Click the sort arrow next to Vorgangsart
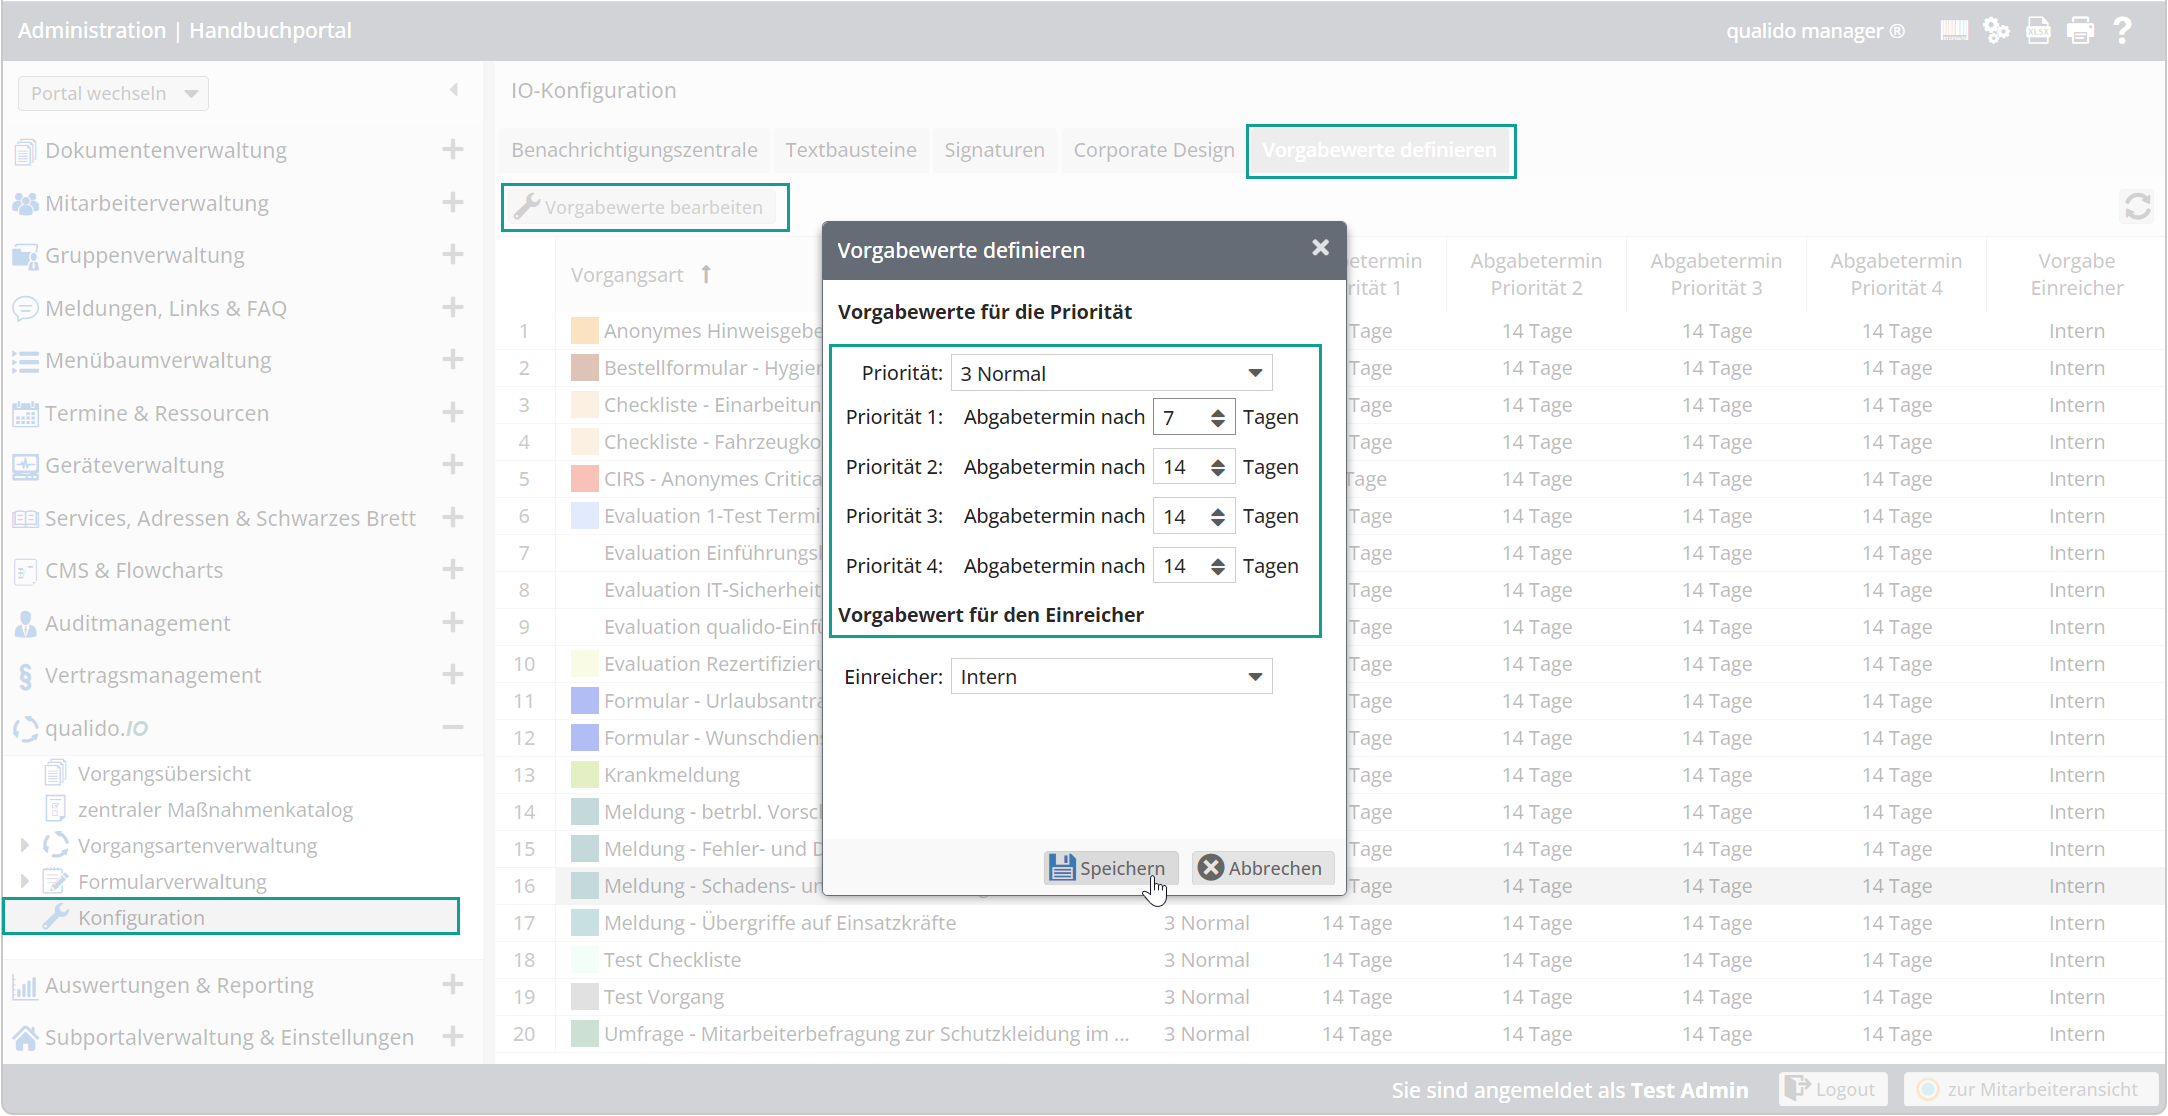 pos(706,274)
